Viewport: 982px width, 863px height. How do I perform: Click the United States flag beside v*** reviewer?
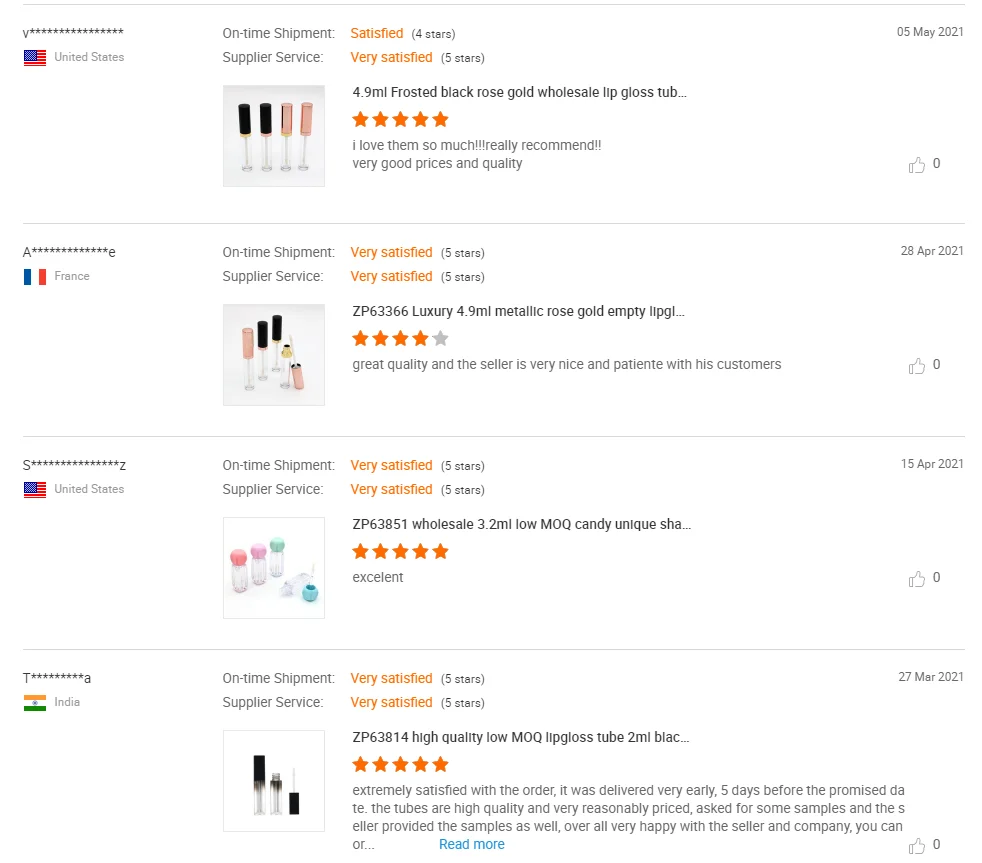point(35,58)
